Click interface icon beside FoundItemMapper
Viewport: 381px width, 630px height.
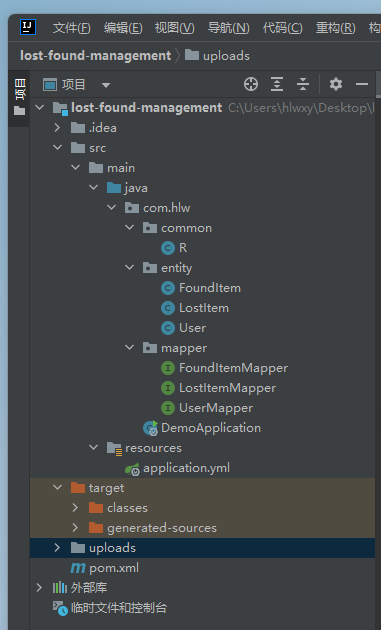168,368
